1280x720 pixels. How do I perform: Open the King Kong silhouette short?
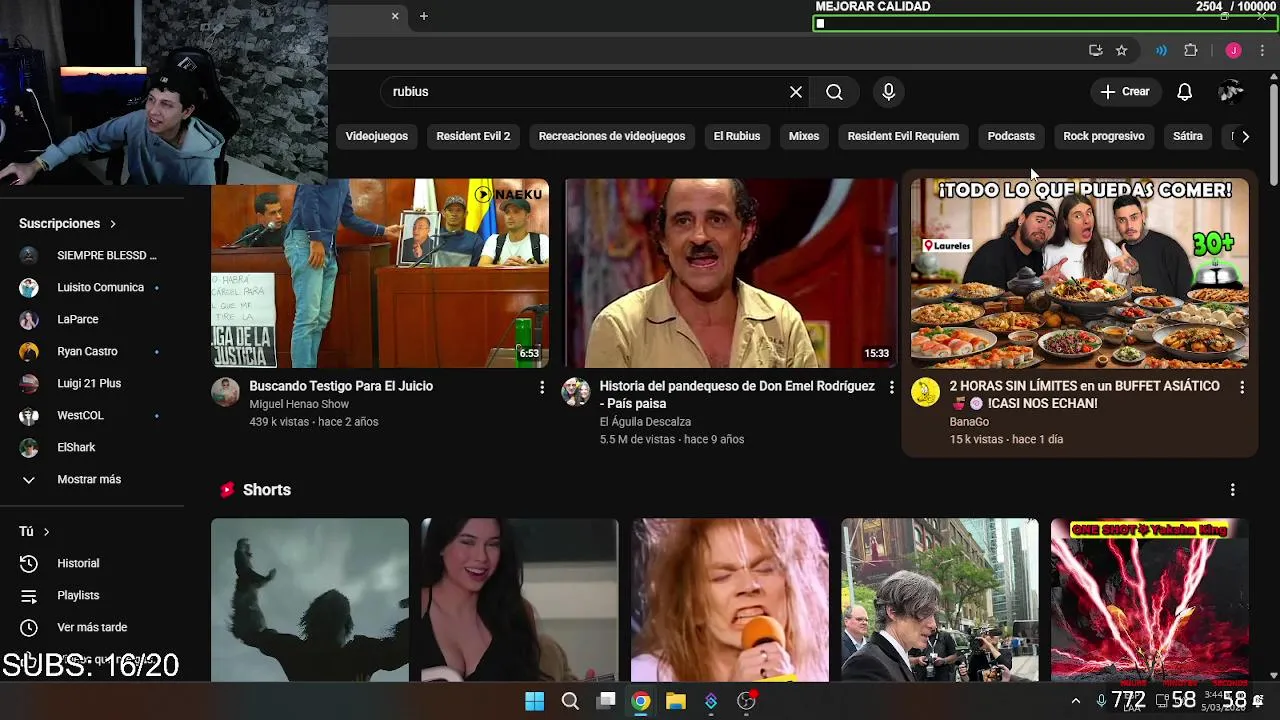pyautogui.click(x=310, y=600)
